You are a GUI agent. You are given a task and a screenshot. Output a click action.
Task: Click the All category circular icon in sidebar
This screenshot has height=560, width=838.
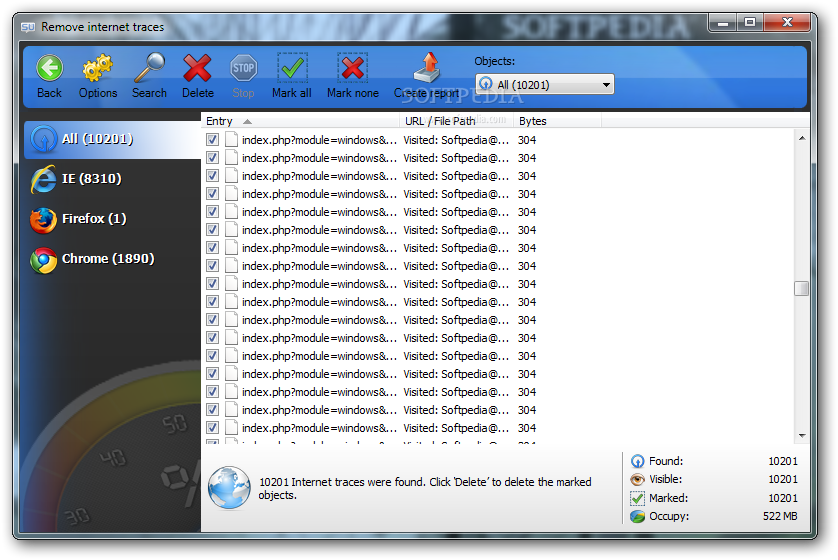point(43,139)
